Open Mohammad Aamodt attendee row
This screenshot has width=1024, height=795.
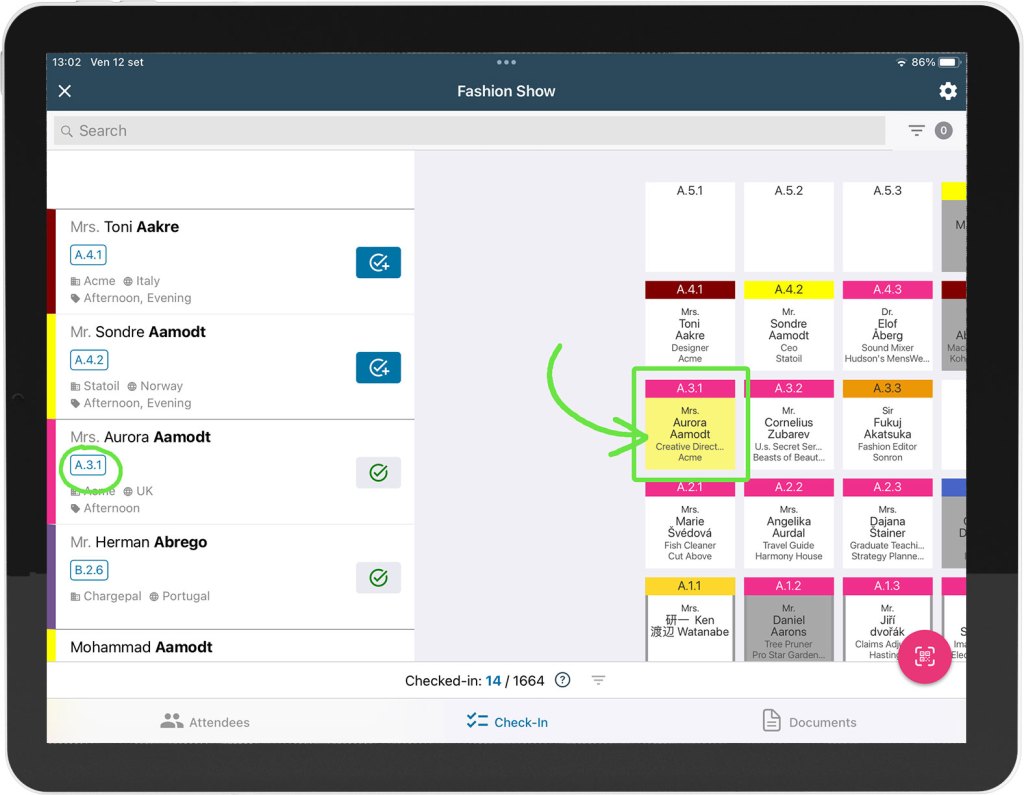click(x=231, y=646)
